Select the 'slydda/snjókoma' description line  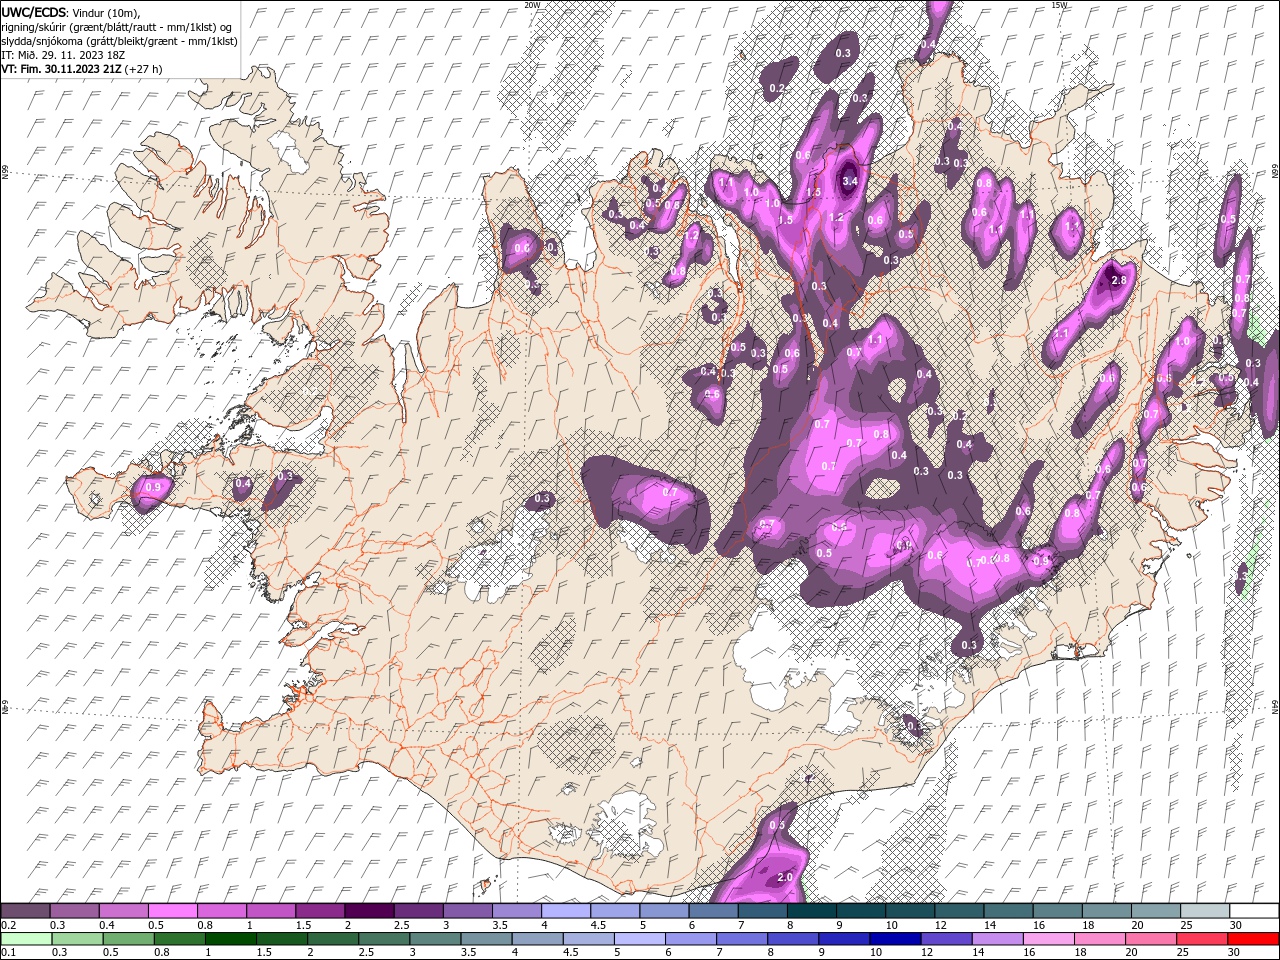pos(119,41)
